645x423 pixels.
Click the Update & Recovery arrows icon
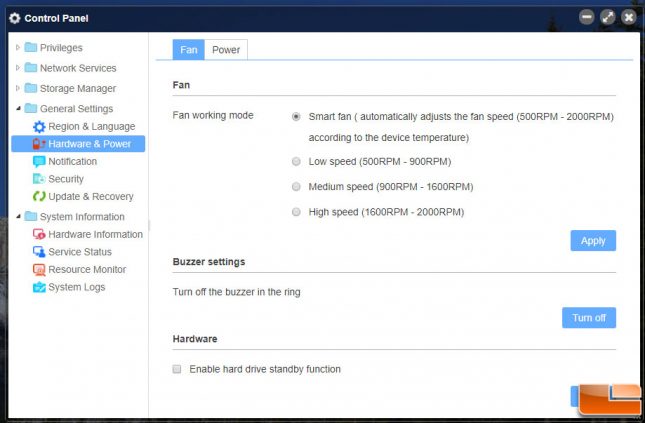(39, 196)
